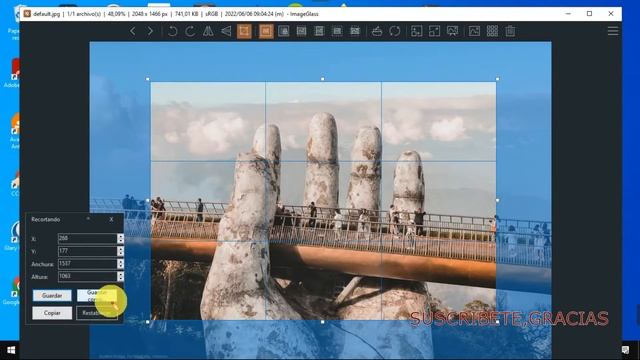
Task: Select Scale to fill zoom mode
Action: point(355,31)
